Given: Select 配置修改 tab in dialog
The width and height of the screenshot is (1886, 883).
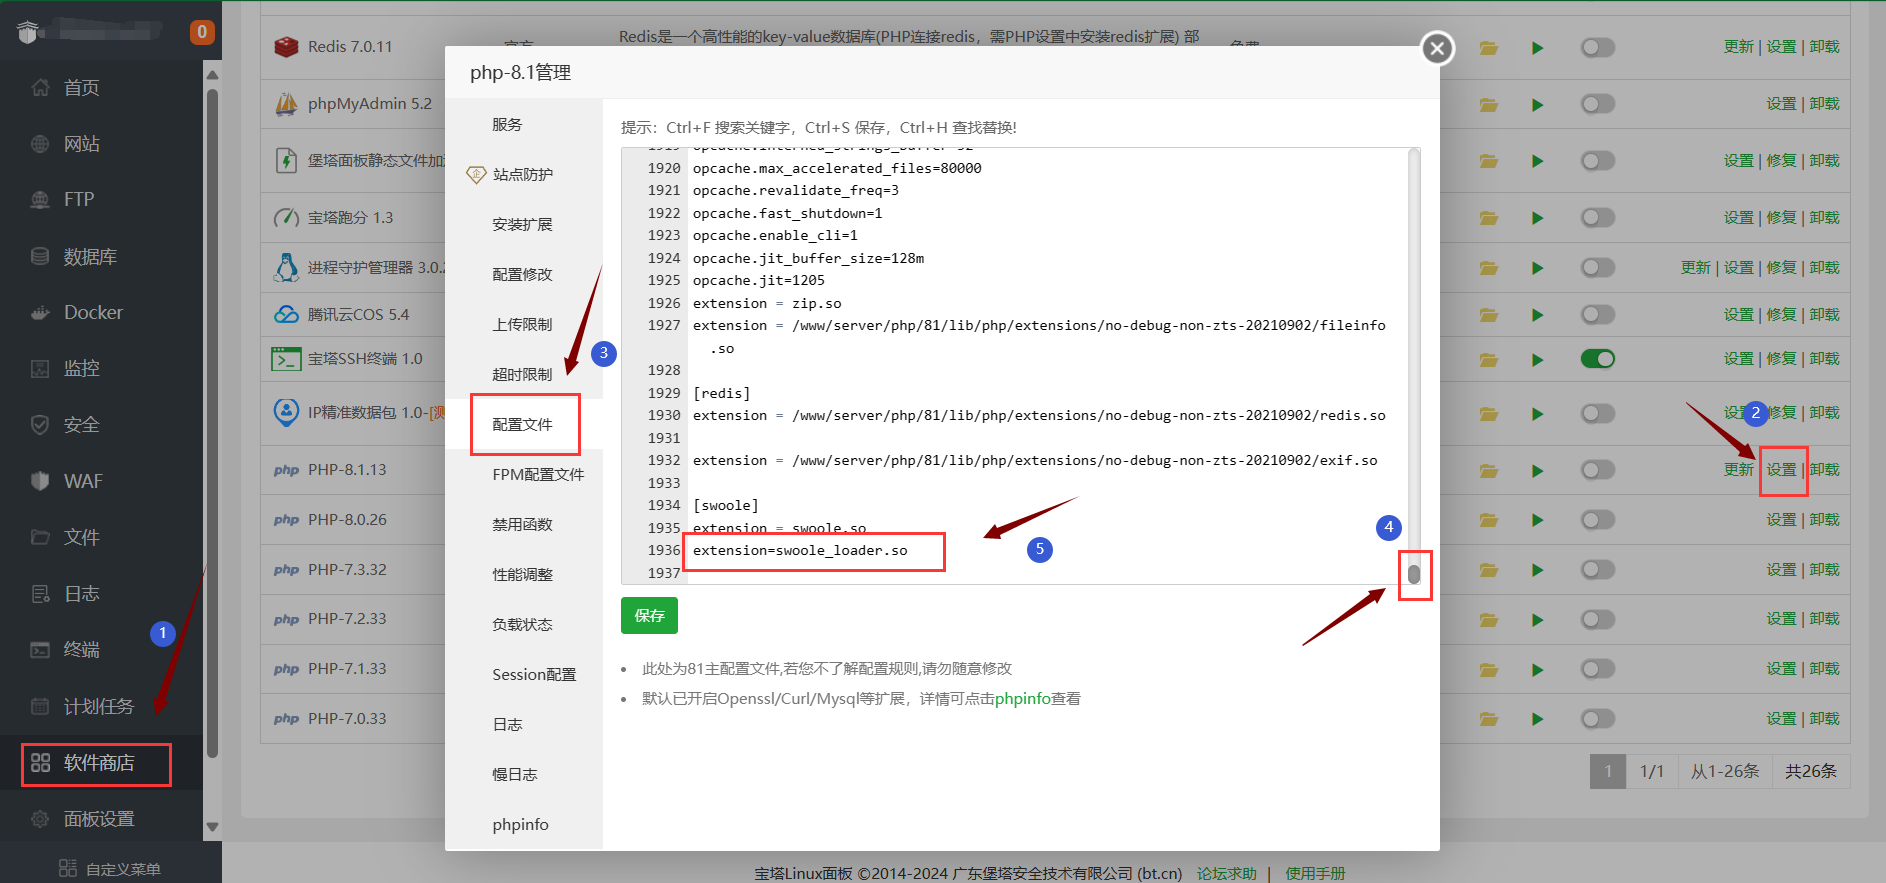Looking at the screenshot, I should [524, 274].
